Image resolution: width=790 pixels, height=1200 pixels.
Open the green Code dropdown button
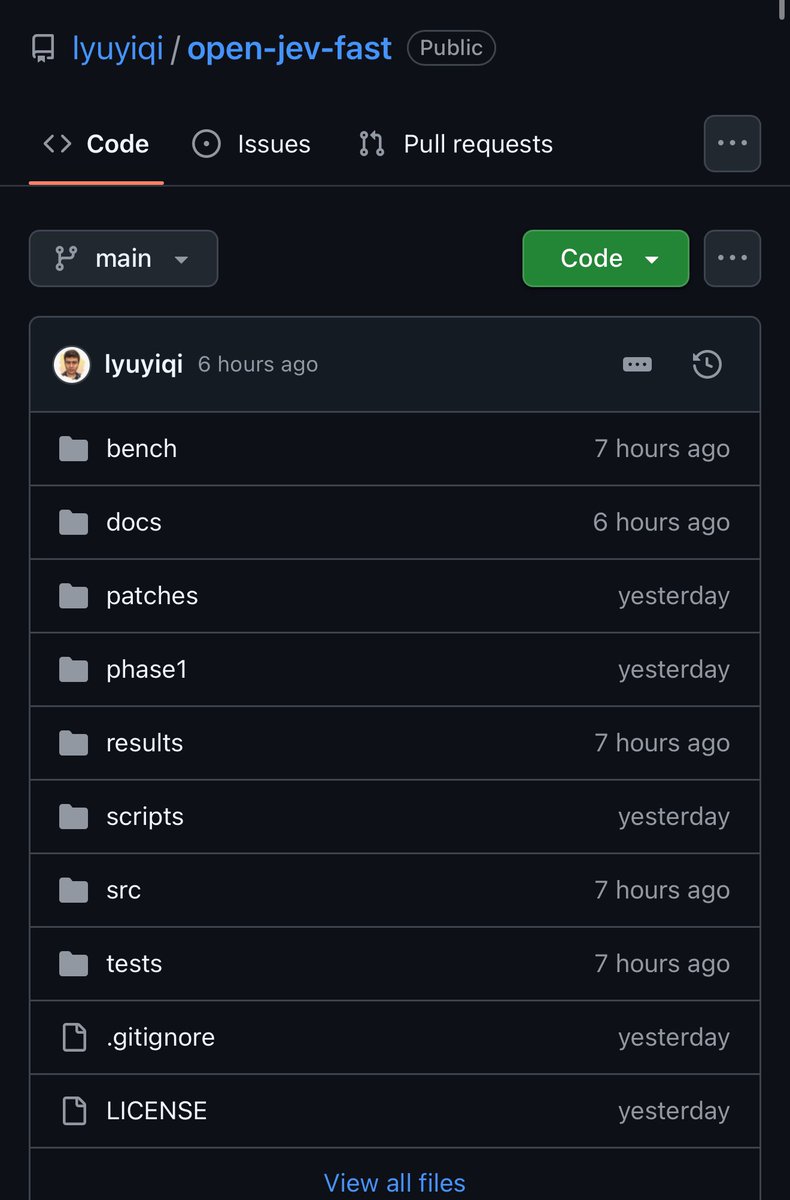point(606,258)
